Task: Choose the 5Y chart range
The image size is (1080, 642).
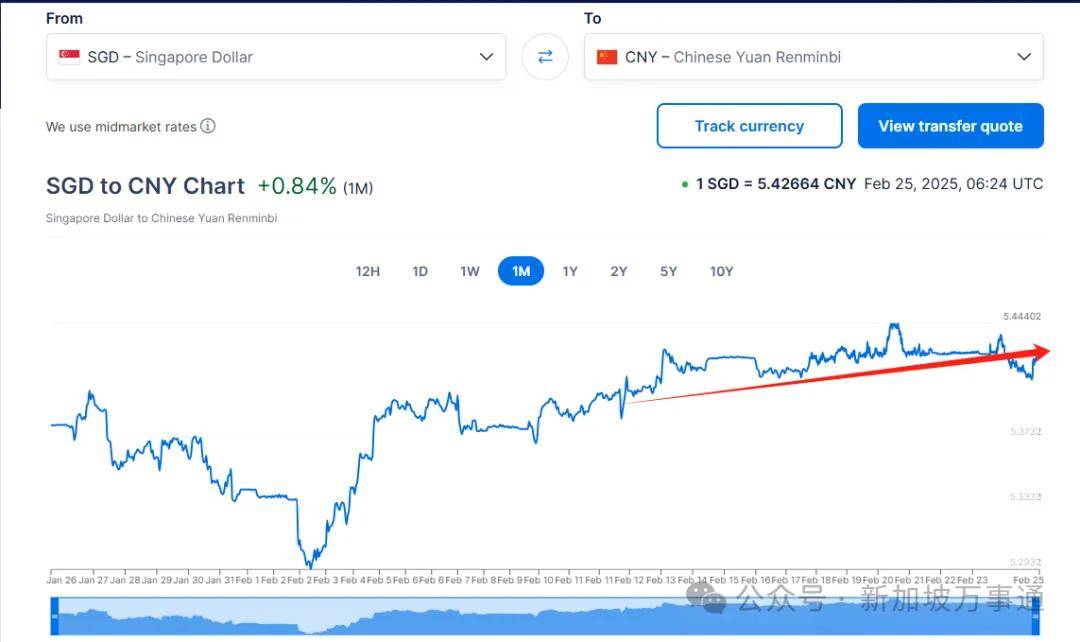Action: 668,271
